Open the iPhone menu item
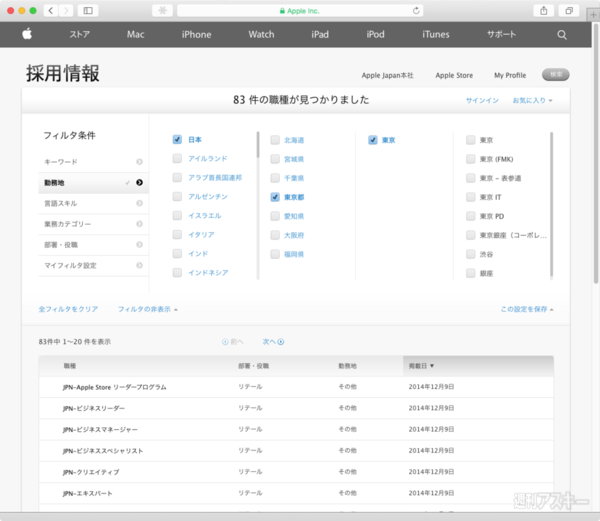This screenshot has height=521, width=600. [x=196, y=34]
